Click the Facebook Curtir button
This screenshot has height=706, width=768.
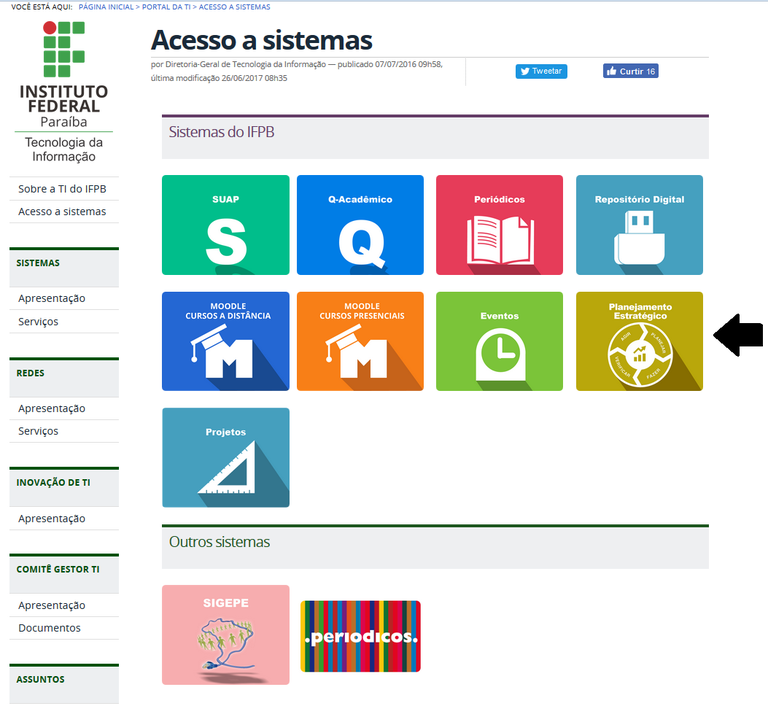point(630,71)
